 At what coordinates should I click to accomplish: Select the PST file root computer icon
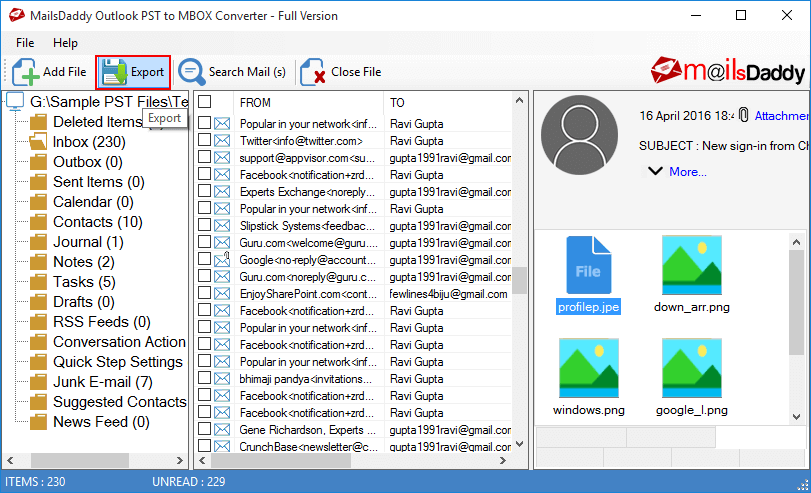pyautogui.click(x=15, y=101)
